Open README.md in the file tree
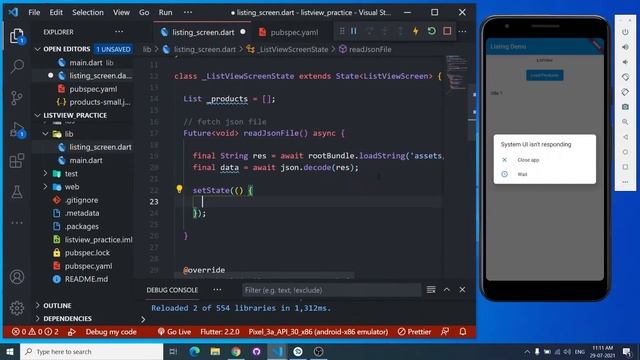Screen dimensions: 640x360 tap(86, 279)
